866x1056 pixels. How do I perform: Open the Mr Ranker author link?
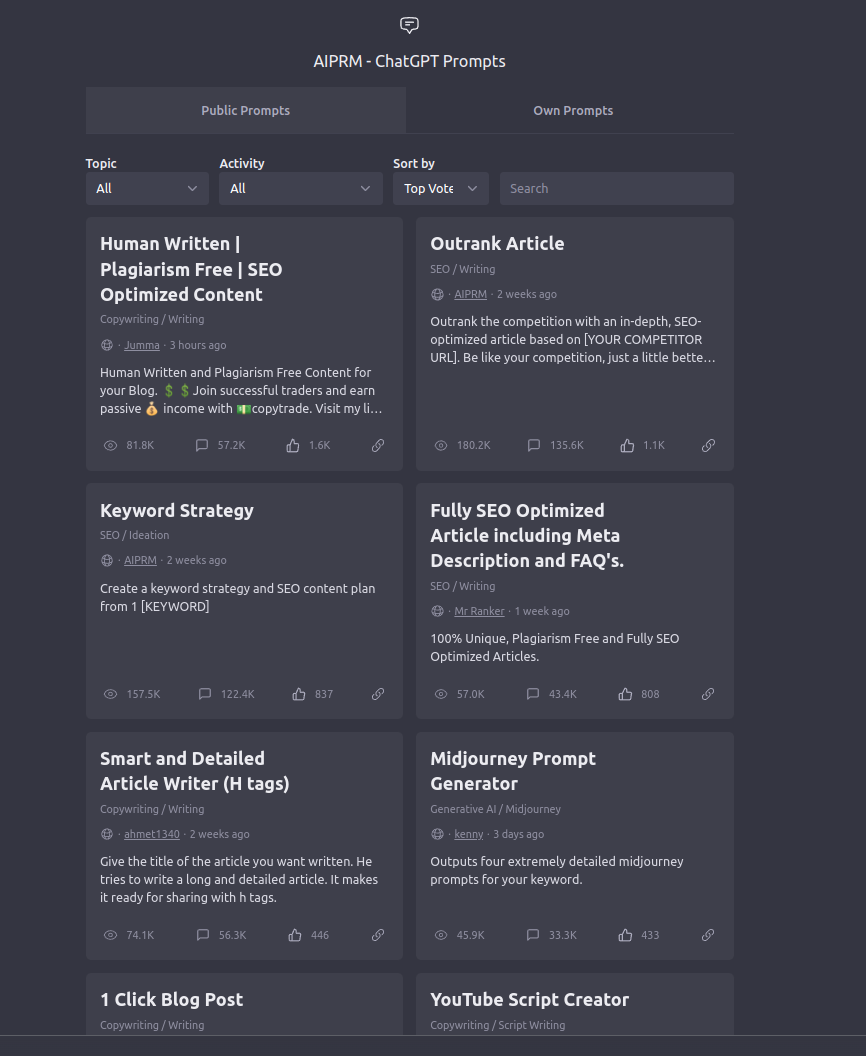coord(479,611)
